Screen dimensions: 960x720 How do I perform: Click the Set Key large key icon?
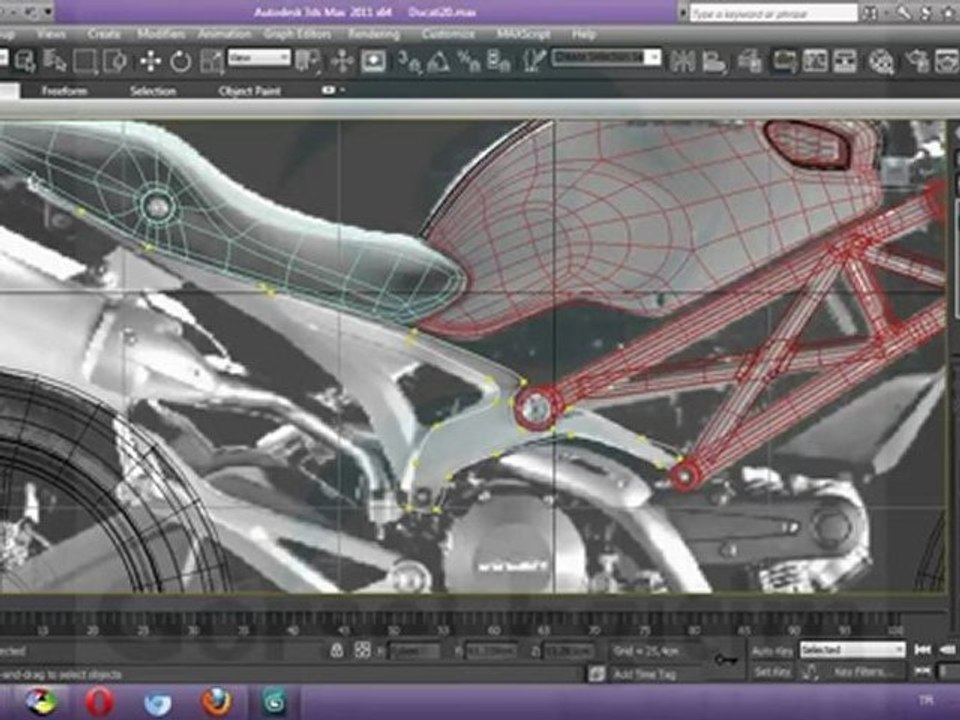726,660
